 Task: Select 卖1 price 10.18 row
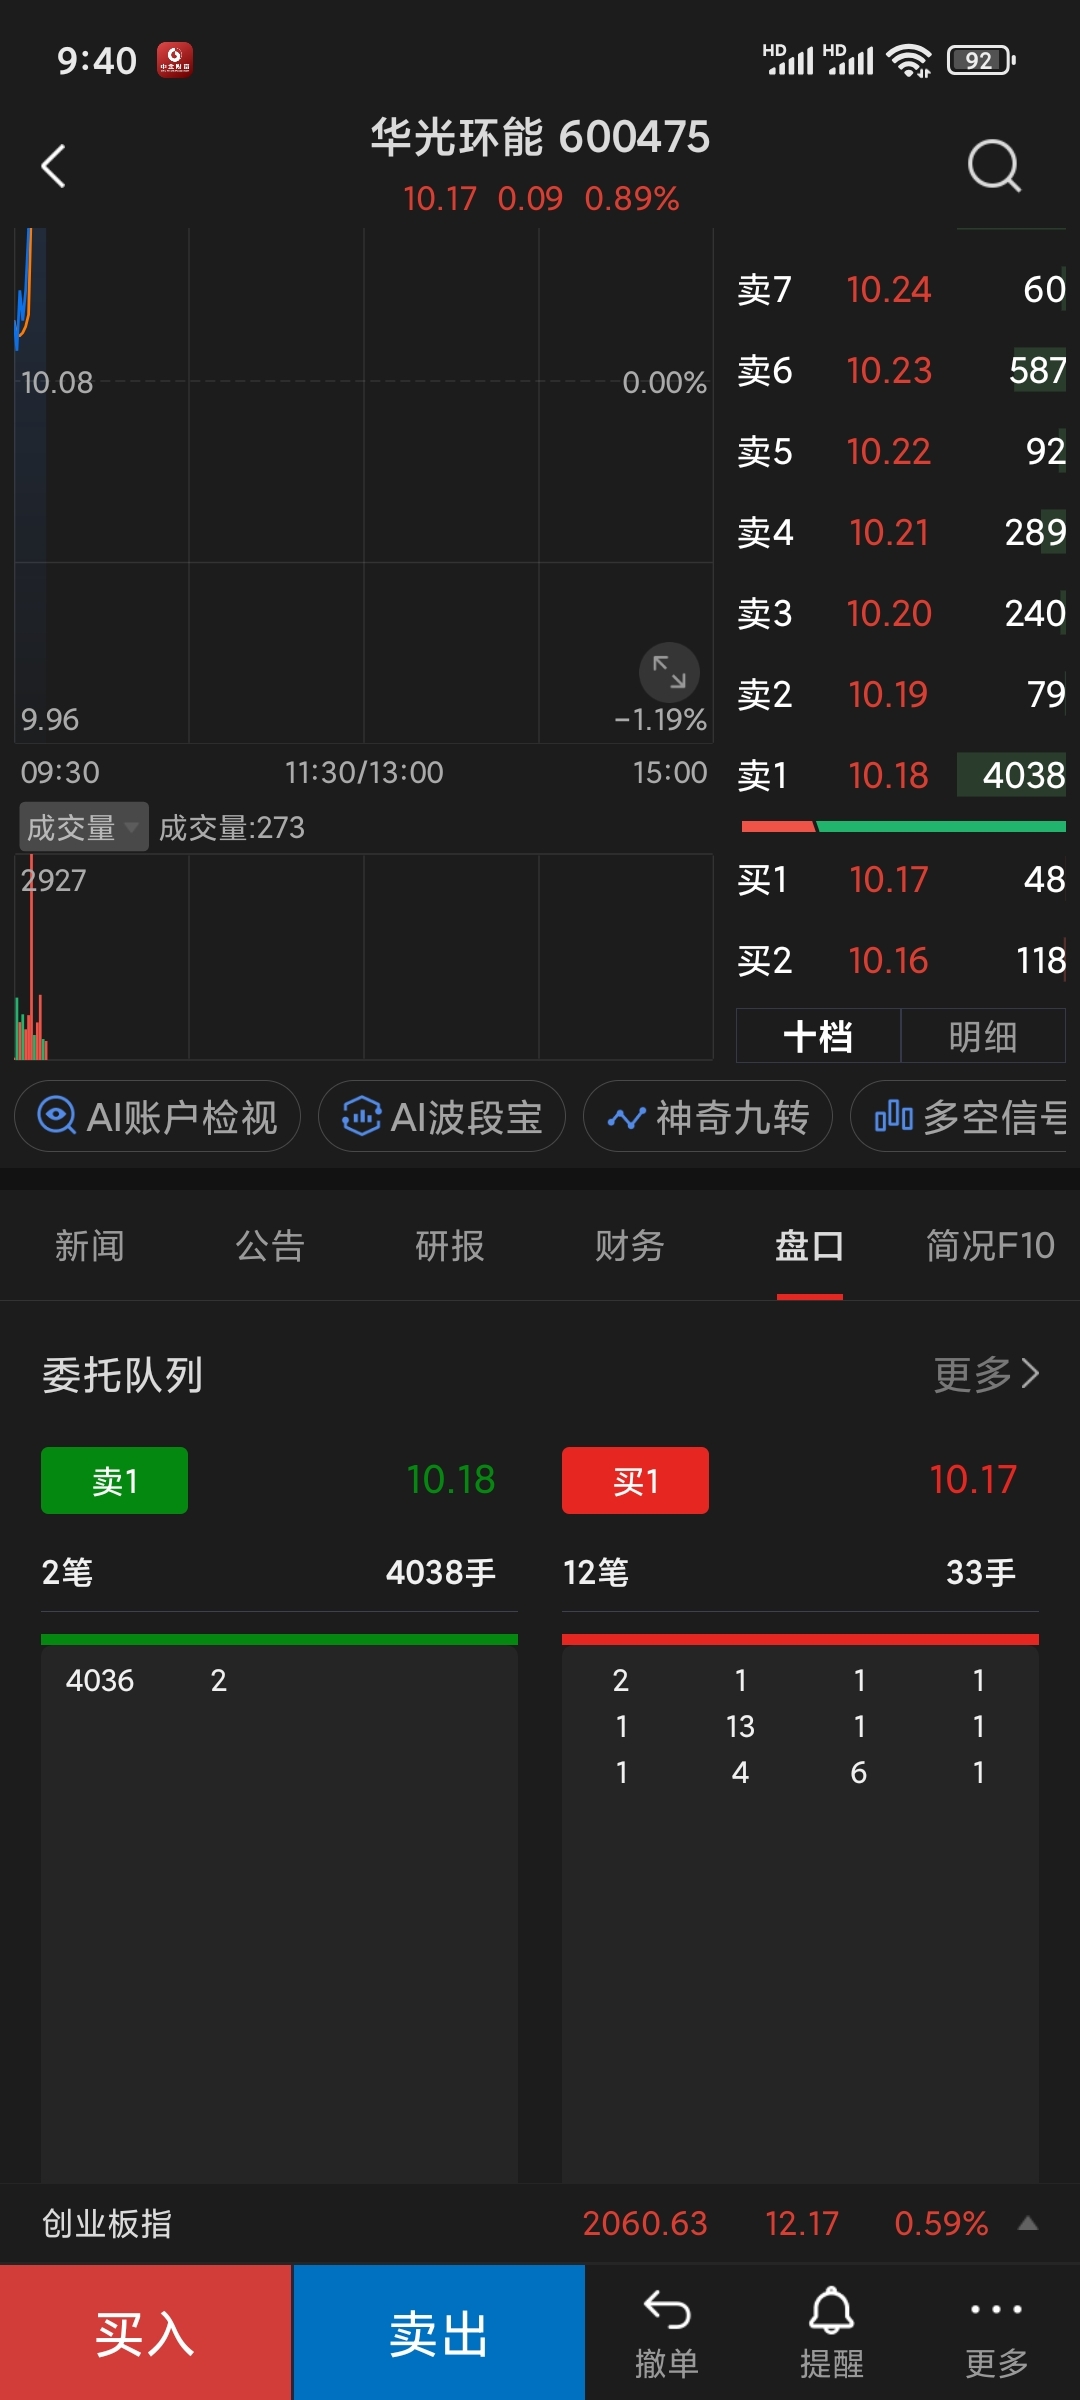click(901, 775)
